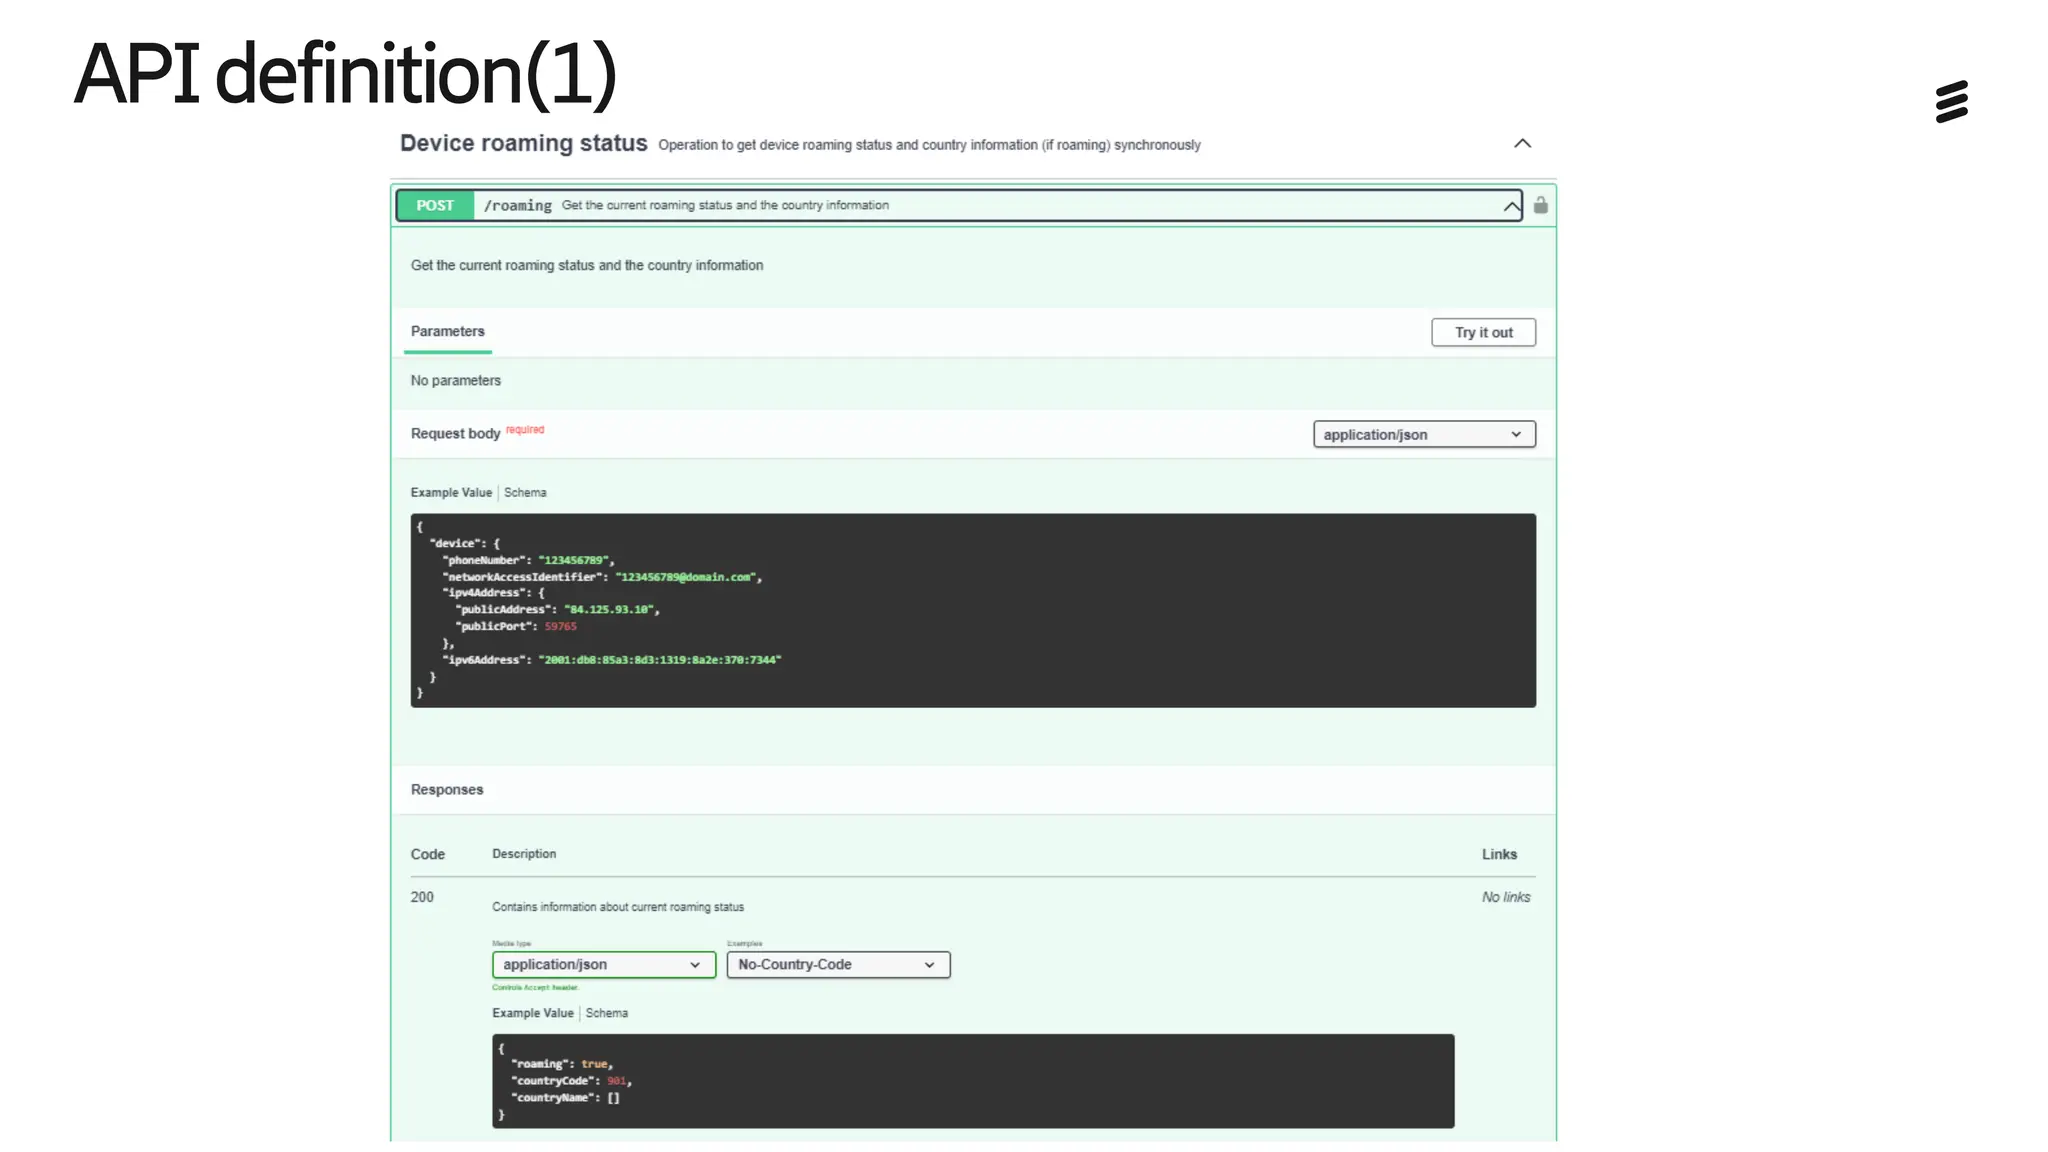Image resolution: width=2048 pixels, height=1152 pixels.
Task: Select response Schema tab
Action: (x=606, y=1013)
